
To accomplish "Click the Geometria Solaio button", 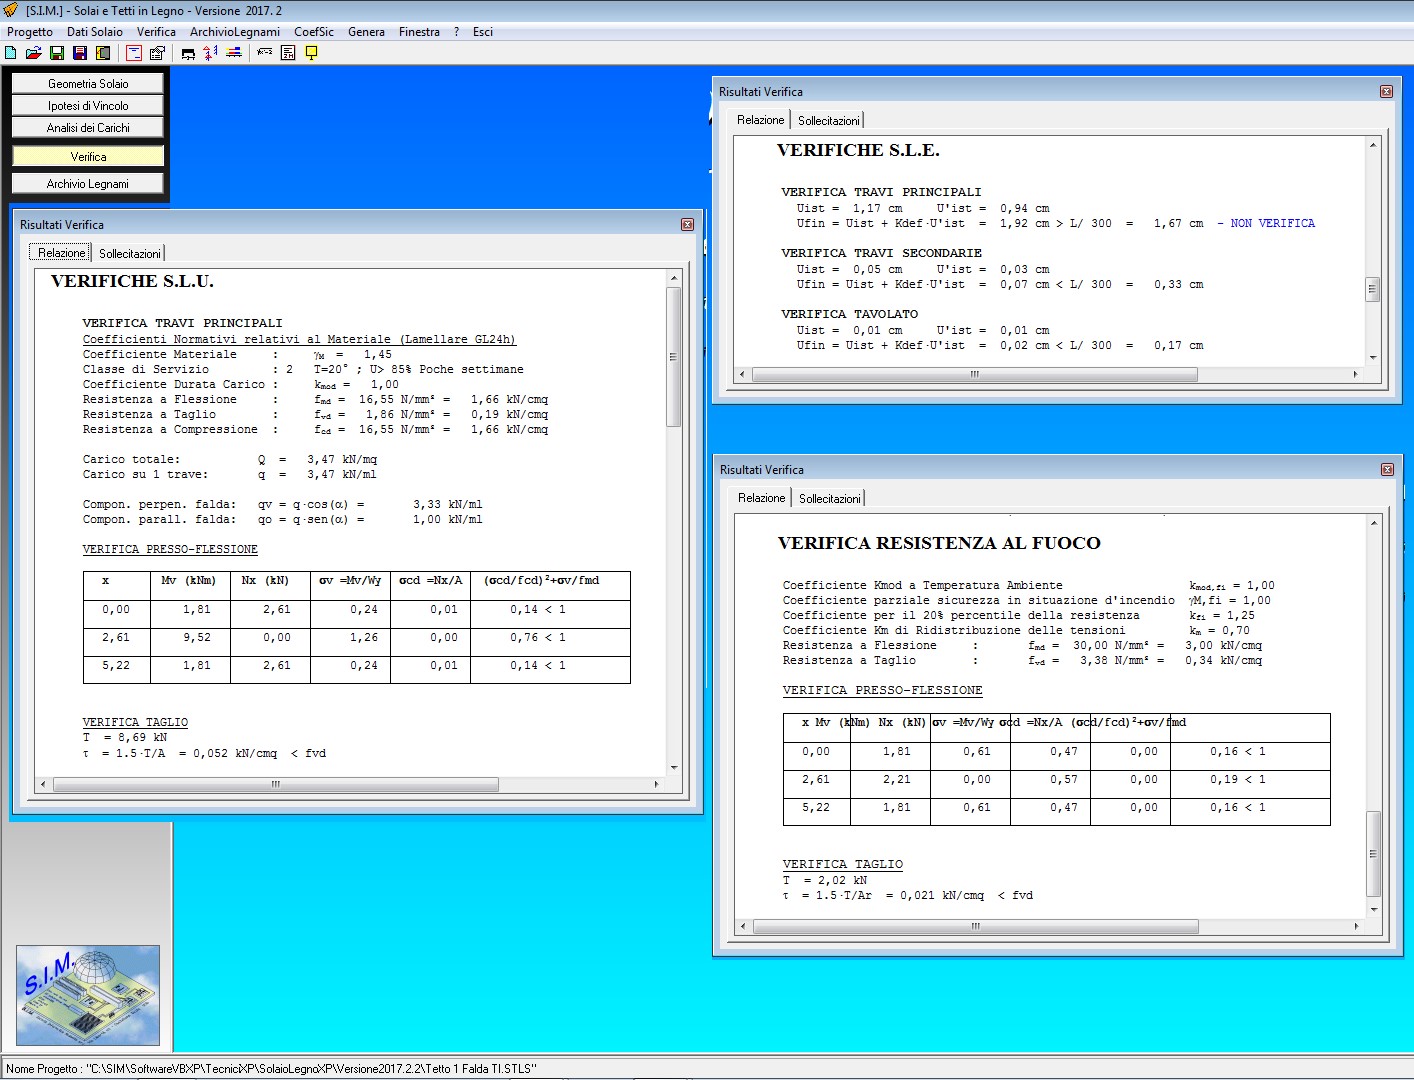I will pos(88,84).
